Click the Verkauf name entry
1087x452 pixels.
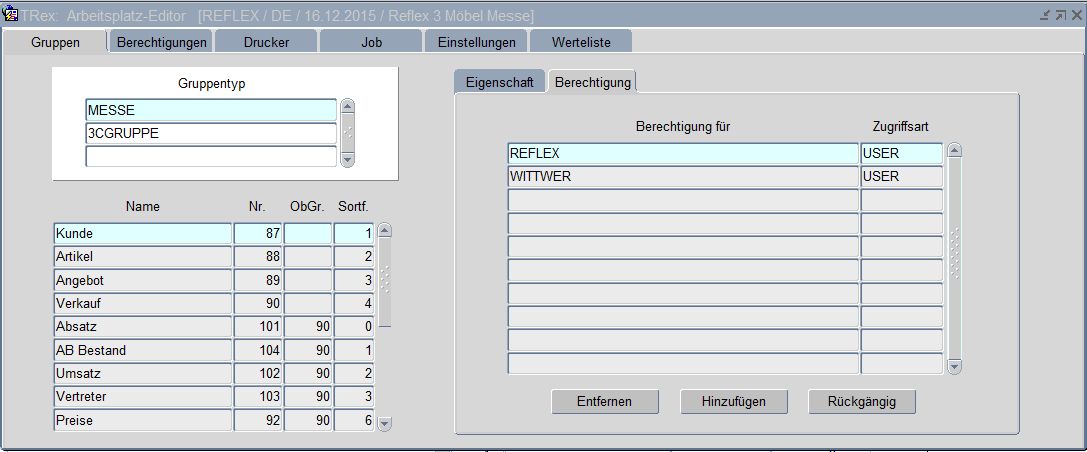point(142,303)
